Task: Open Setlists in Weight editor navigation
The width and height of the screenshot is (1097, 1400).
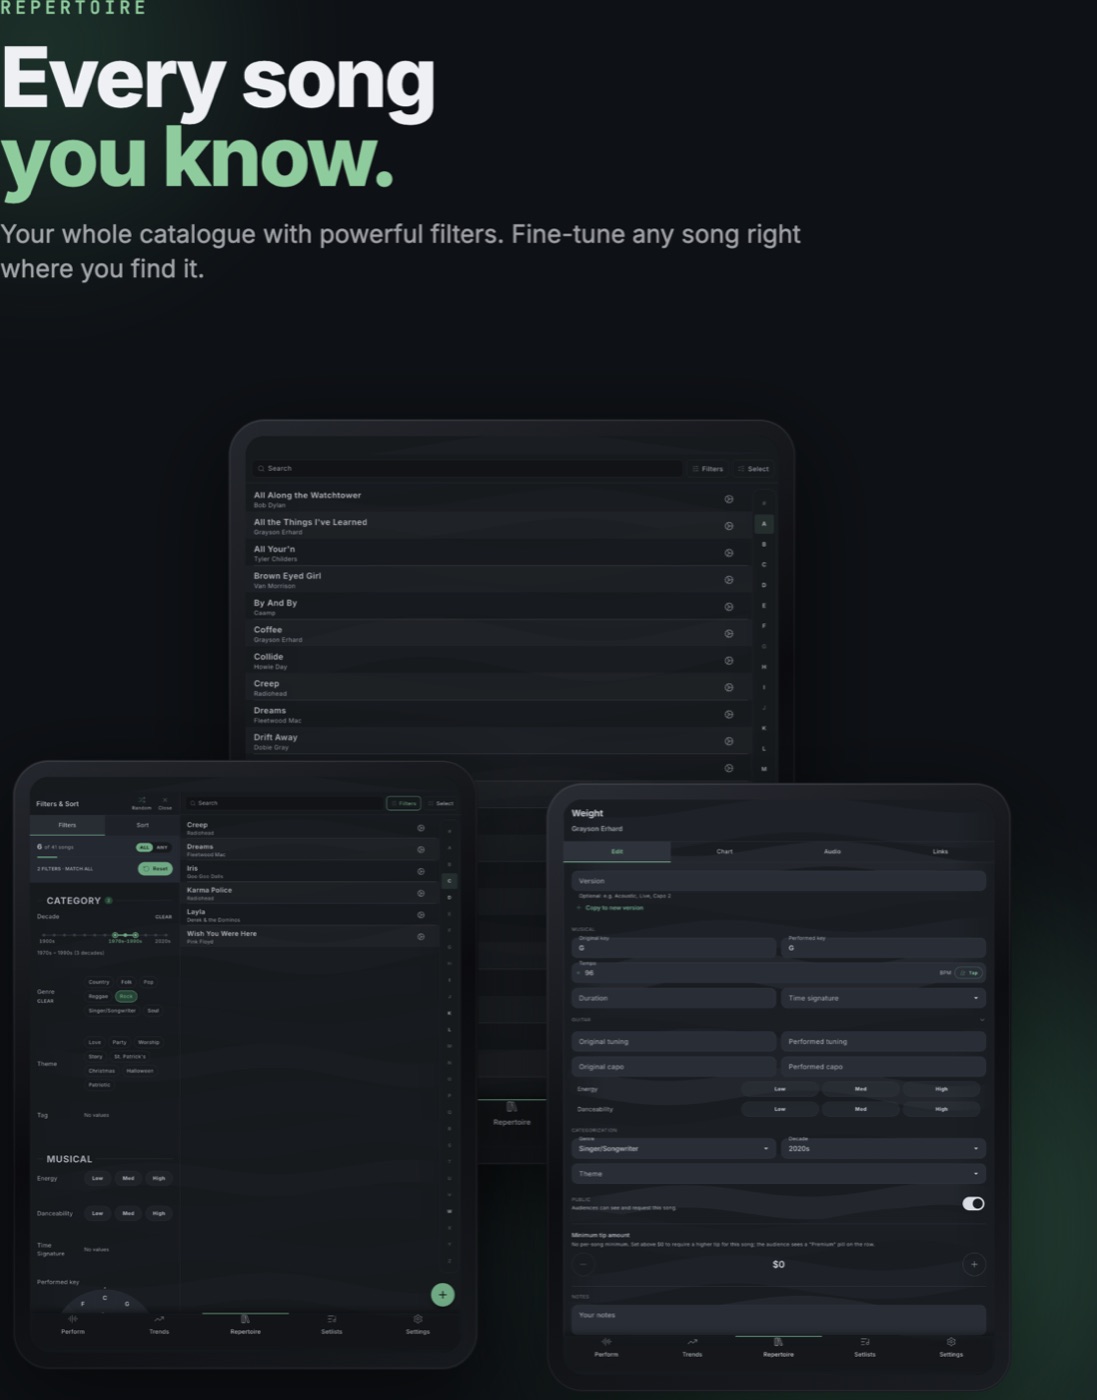Action: (864, 1348)
